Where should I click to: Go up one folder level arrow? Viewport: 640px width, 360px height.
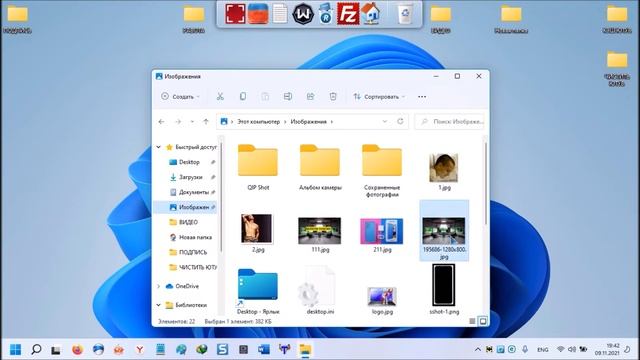[x=206, y=122]
